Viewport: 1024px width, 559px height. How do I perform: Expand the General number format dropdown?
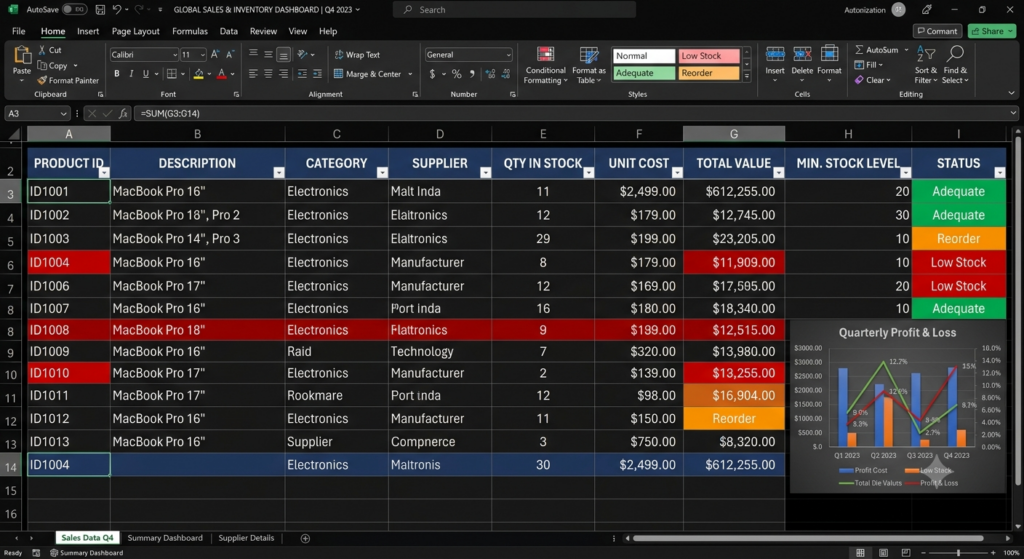coord(508,55)
